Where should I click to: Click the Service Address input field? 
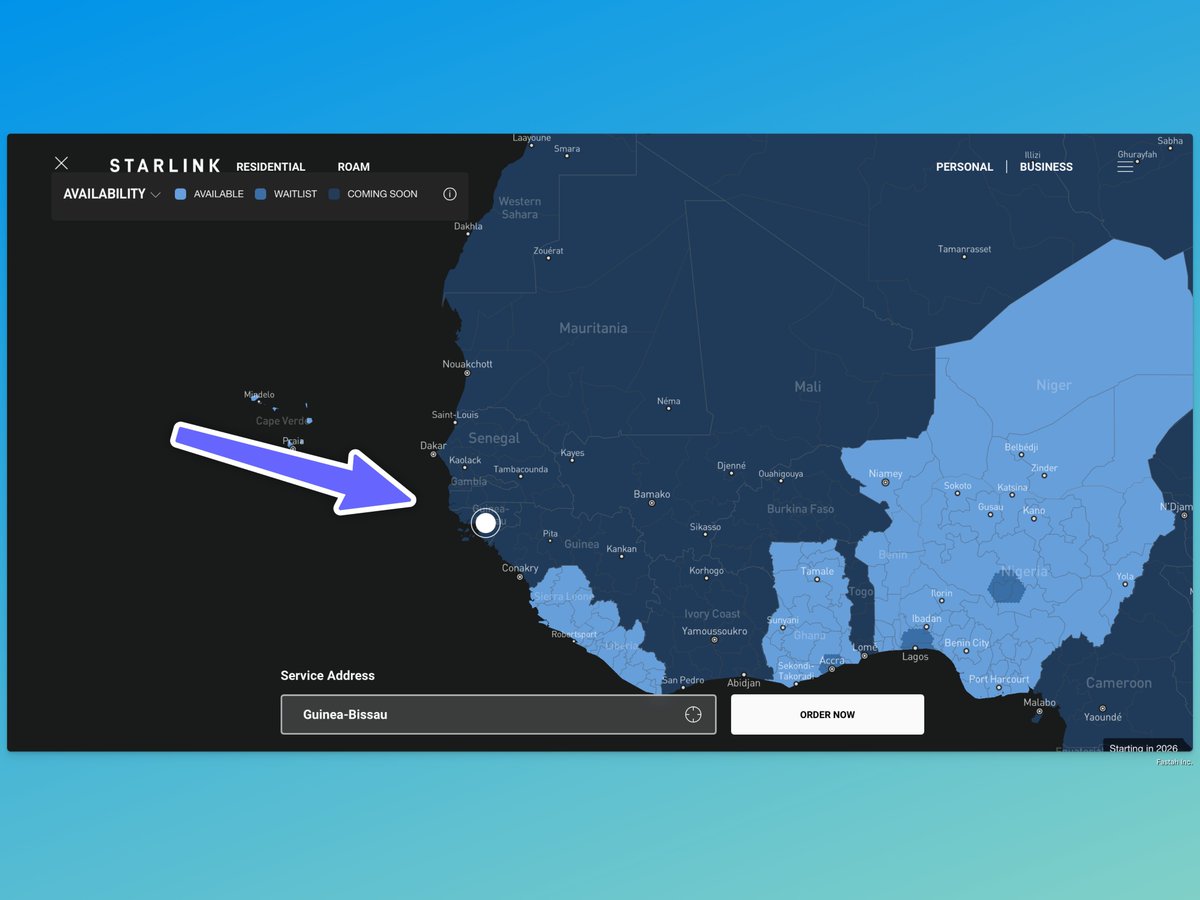pos(498,715)
